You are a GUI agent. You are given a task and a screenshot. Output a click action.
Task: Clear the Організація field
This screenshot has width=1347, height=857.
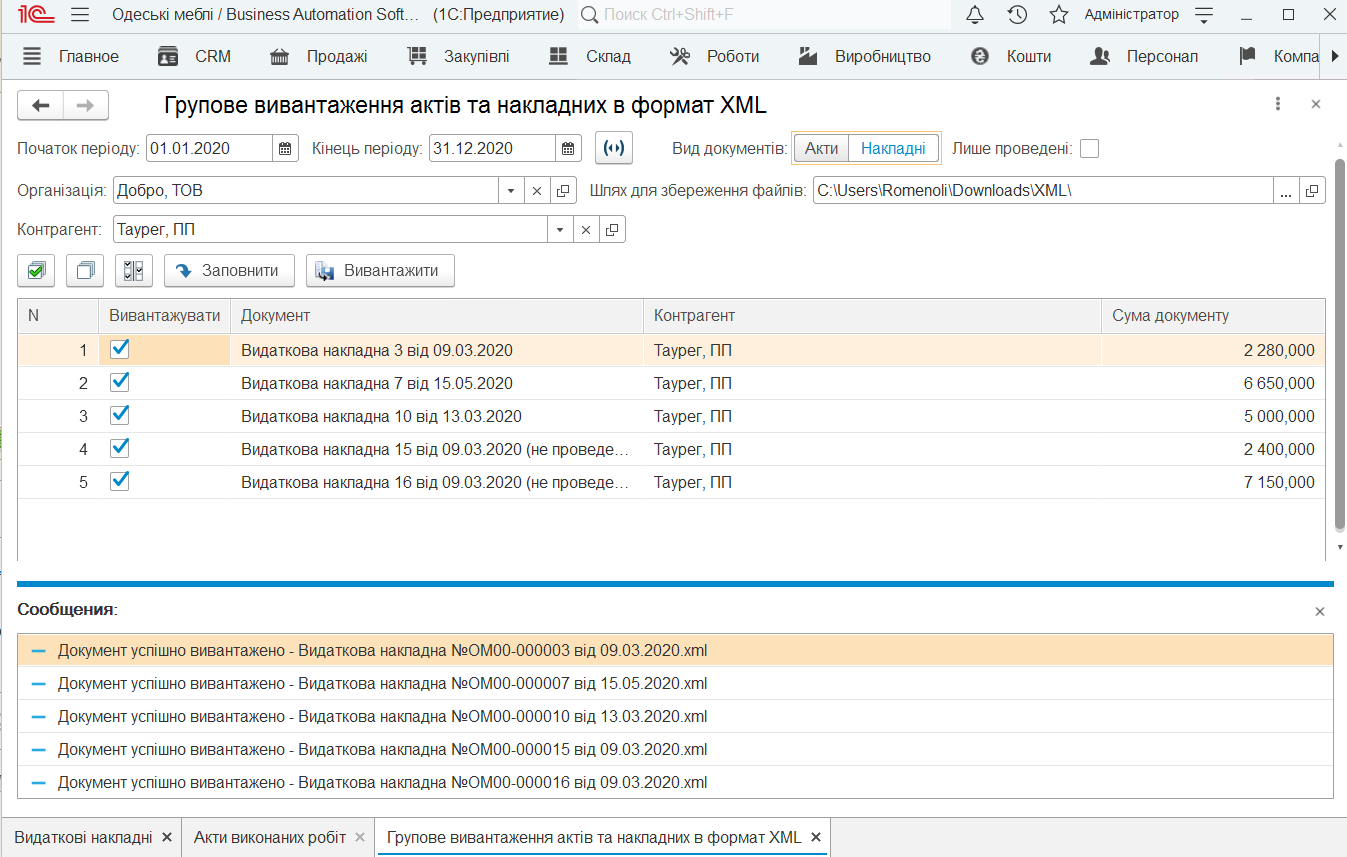pos(536,190)
